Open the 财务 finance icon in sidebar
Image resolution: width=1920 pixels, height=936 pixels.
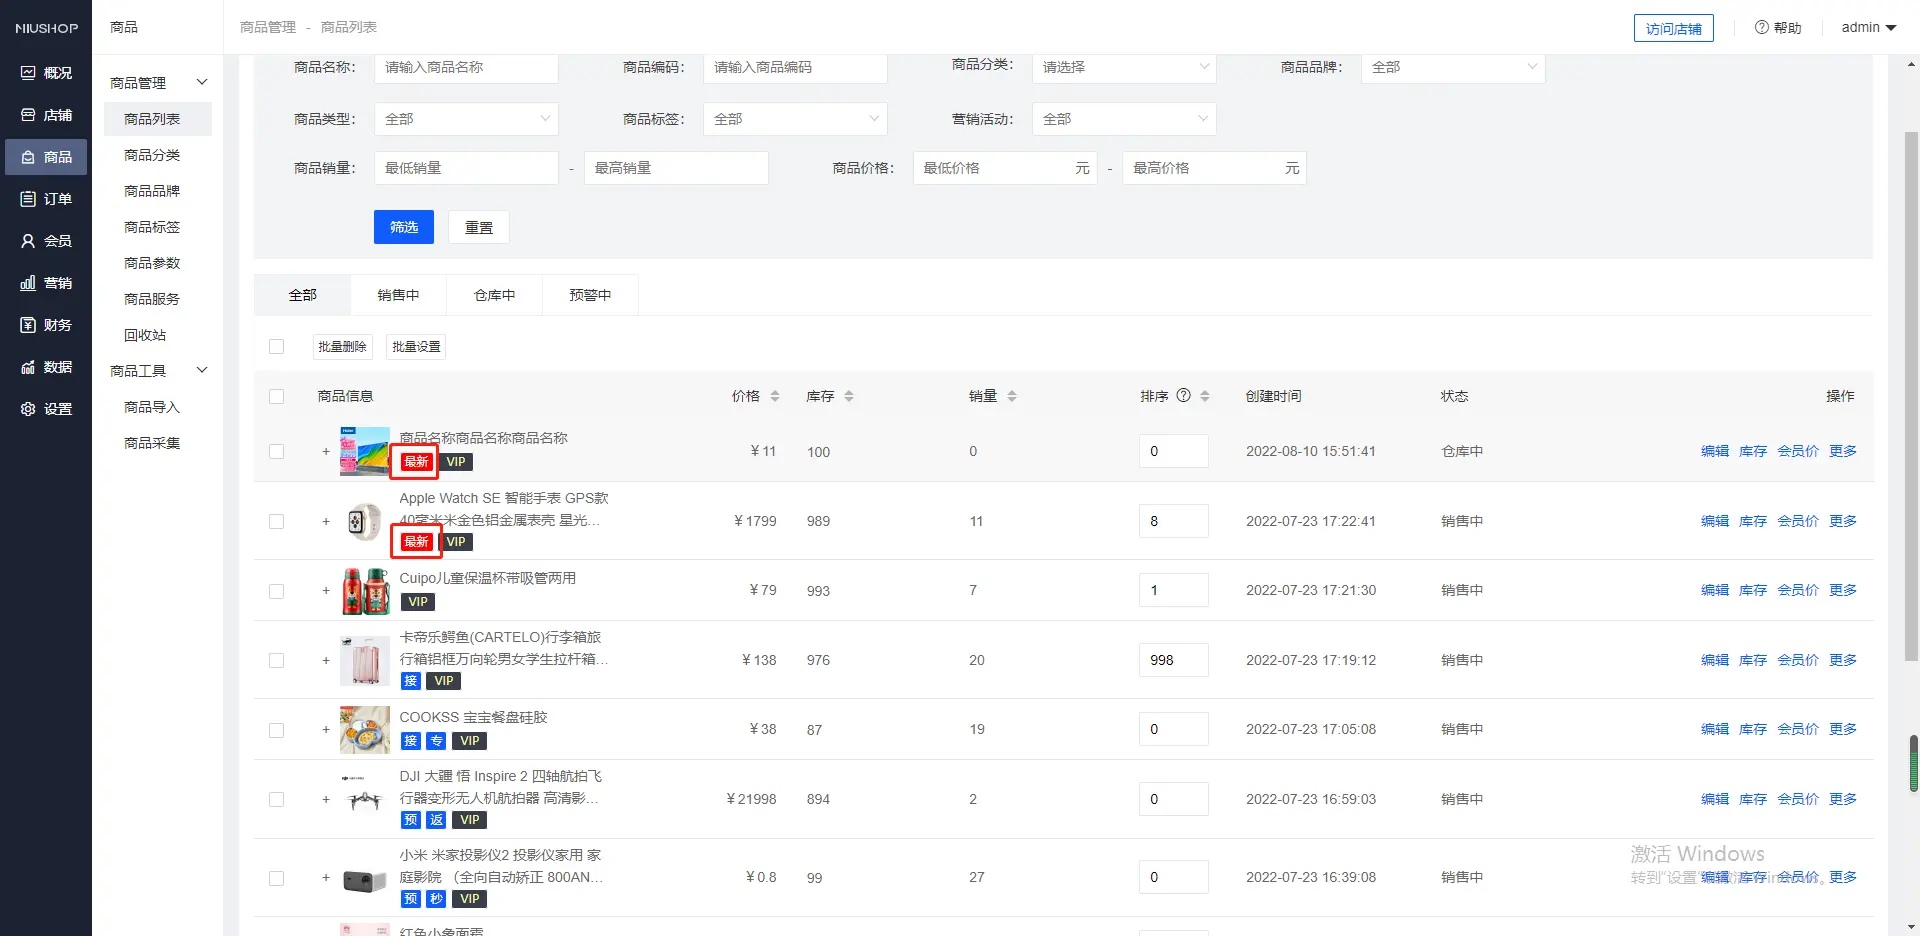coord(28,325)
